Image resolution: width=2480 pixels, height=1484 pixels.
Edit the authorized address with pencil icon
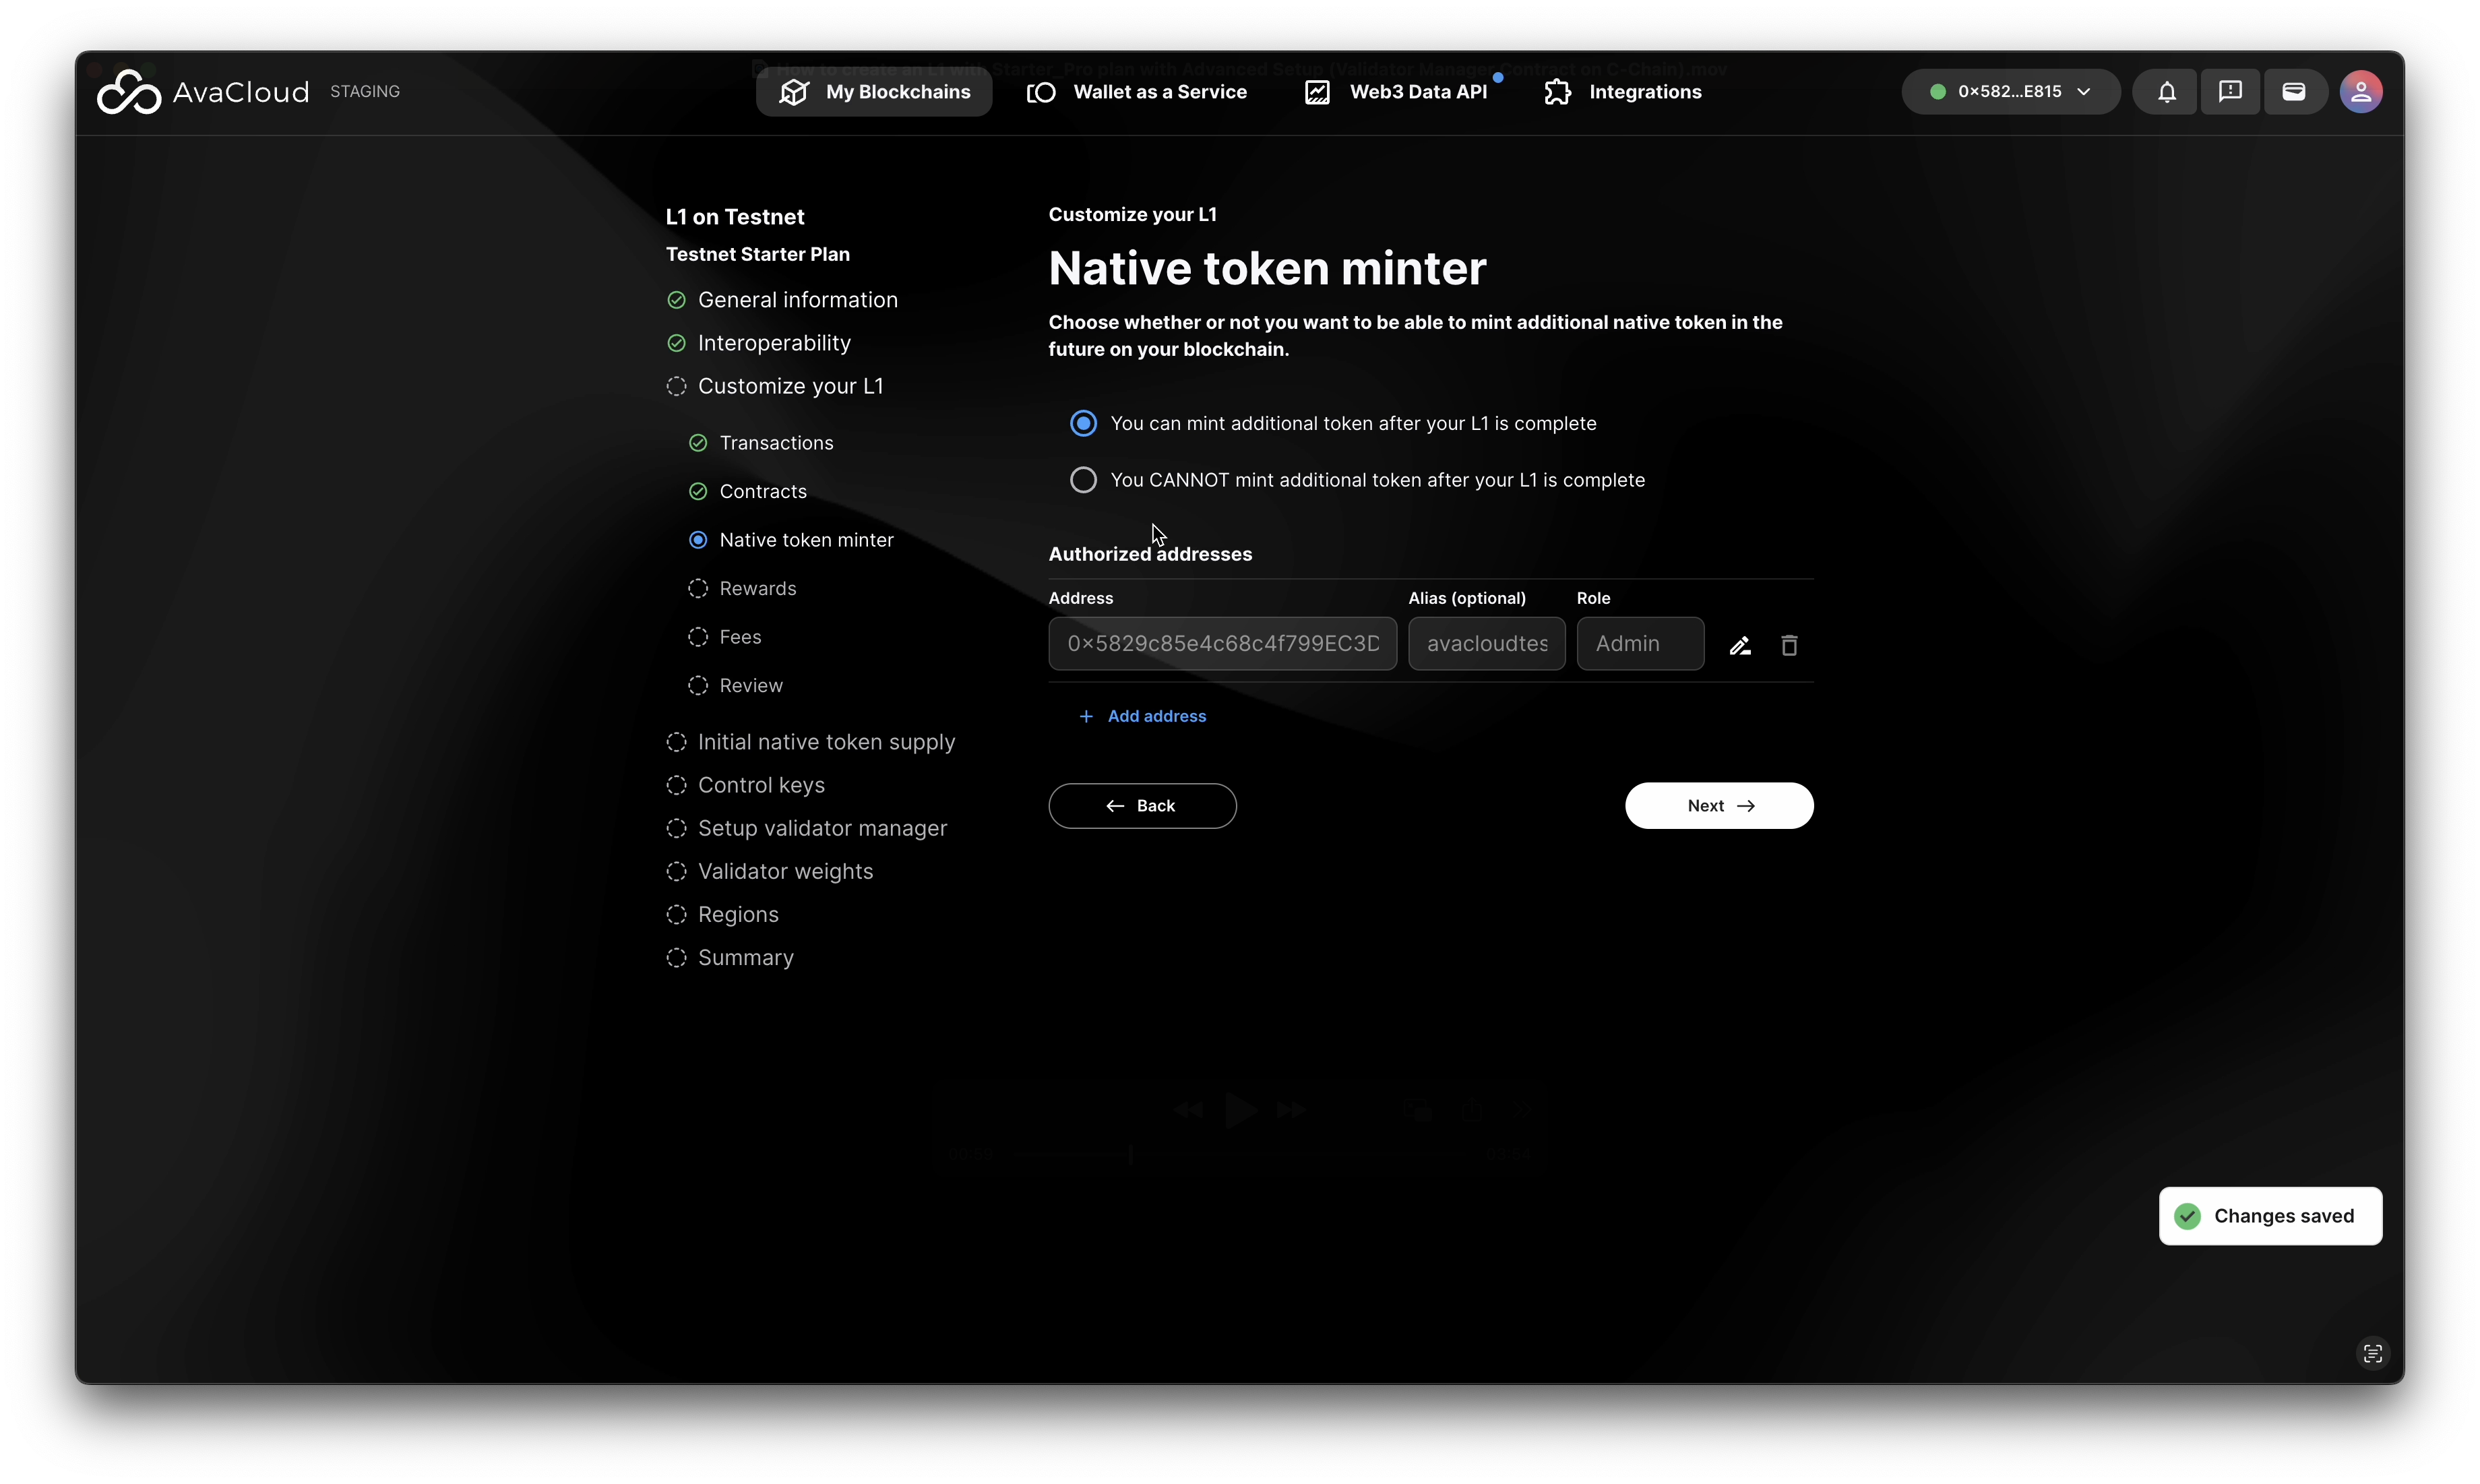(x=1740, y=646)
